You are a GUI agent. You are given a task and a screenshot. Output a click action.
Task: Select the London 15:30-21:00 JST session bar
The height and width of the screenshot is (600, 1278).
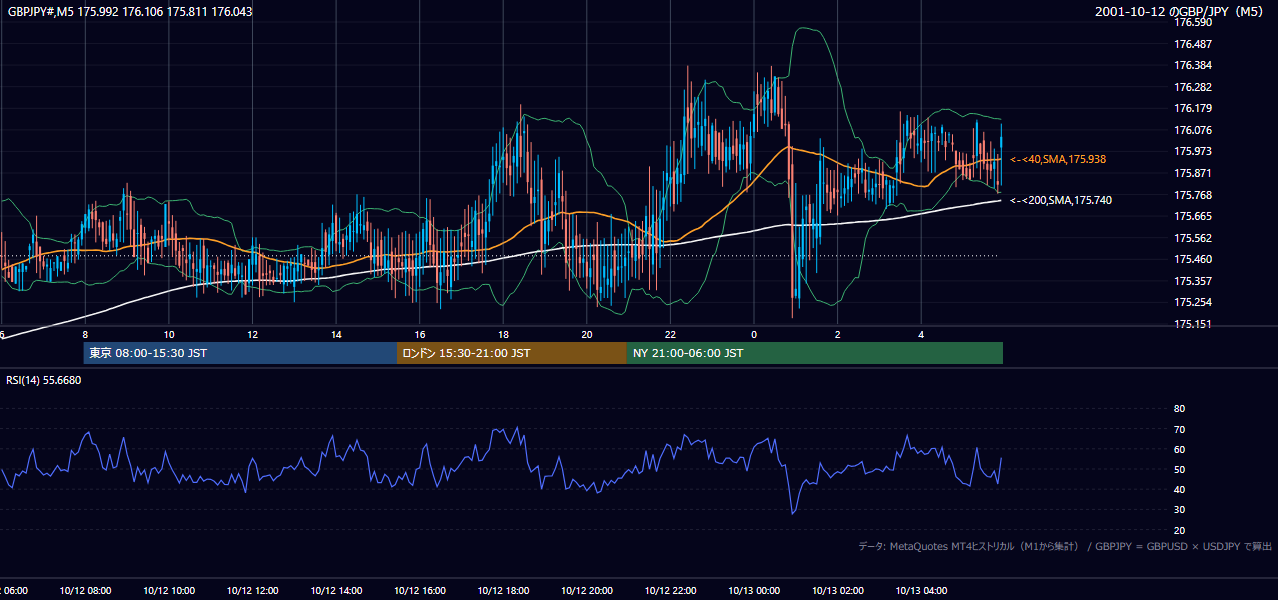[x=512, y=353]
